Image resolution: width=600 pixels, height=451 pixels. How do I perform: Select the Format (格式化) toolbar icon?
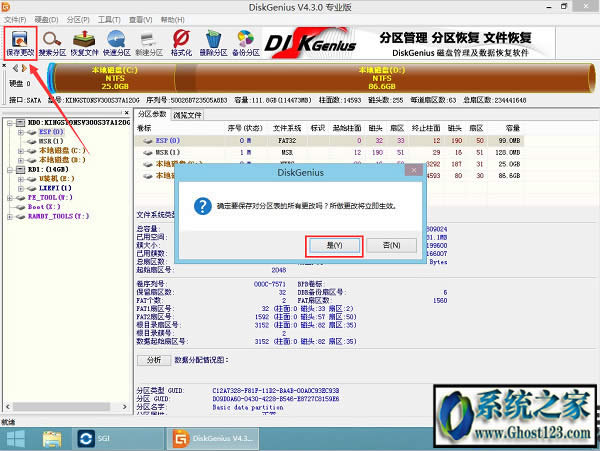click(x=181, y=40)
